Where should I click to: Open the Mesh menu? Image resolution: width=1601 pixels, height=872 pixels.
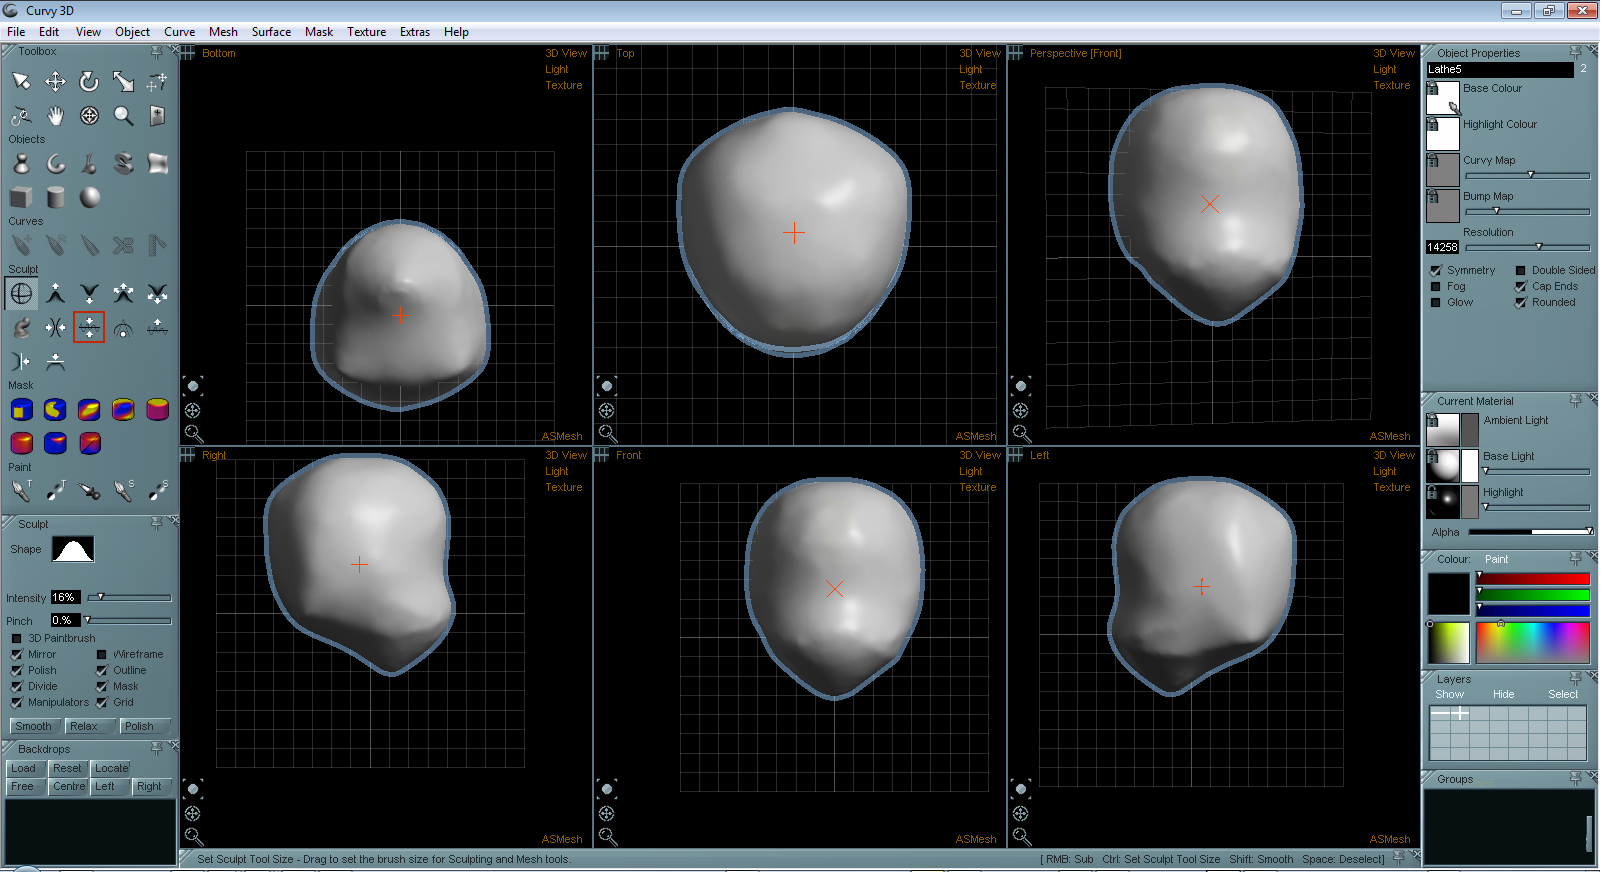(x=223, y=32)
